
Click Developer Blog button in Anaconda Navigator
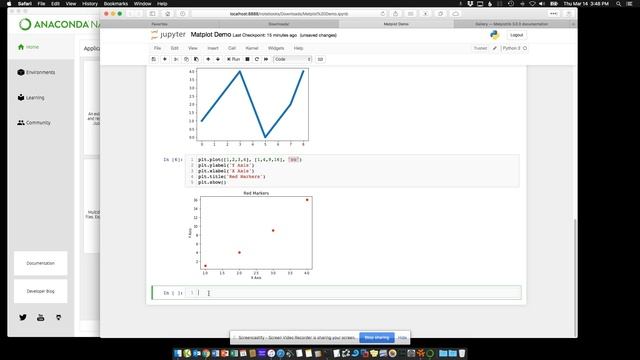pos(40,291)
